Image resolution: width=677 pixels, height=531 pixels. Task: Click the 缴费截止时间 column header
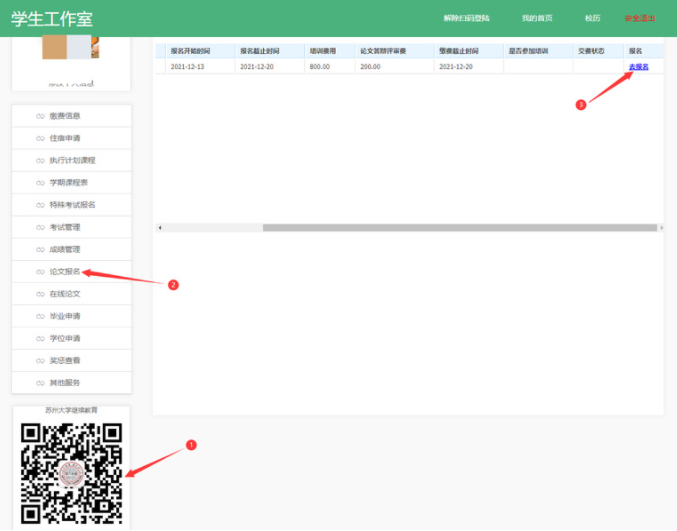tap(469, 51)
